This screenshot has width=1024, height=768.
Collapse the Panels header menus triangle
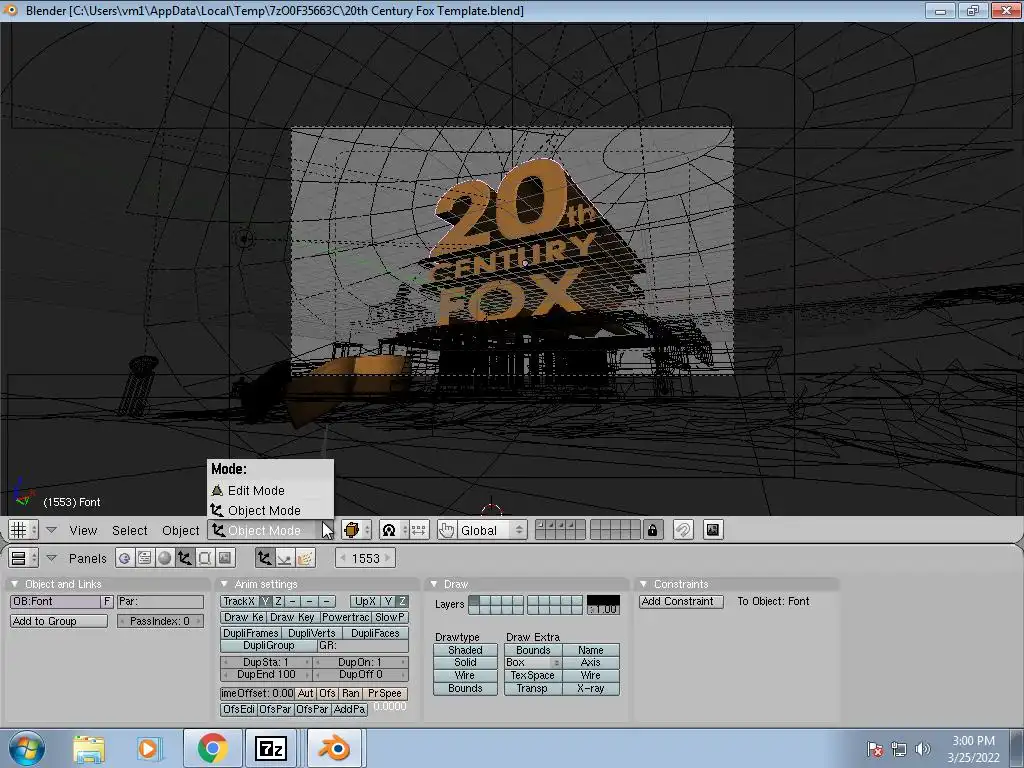[52, 558]
